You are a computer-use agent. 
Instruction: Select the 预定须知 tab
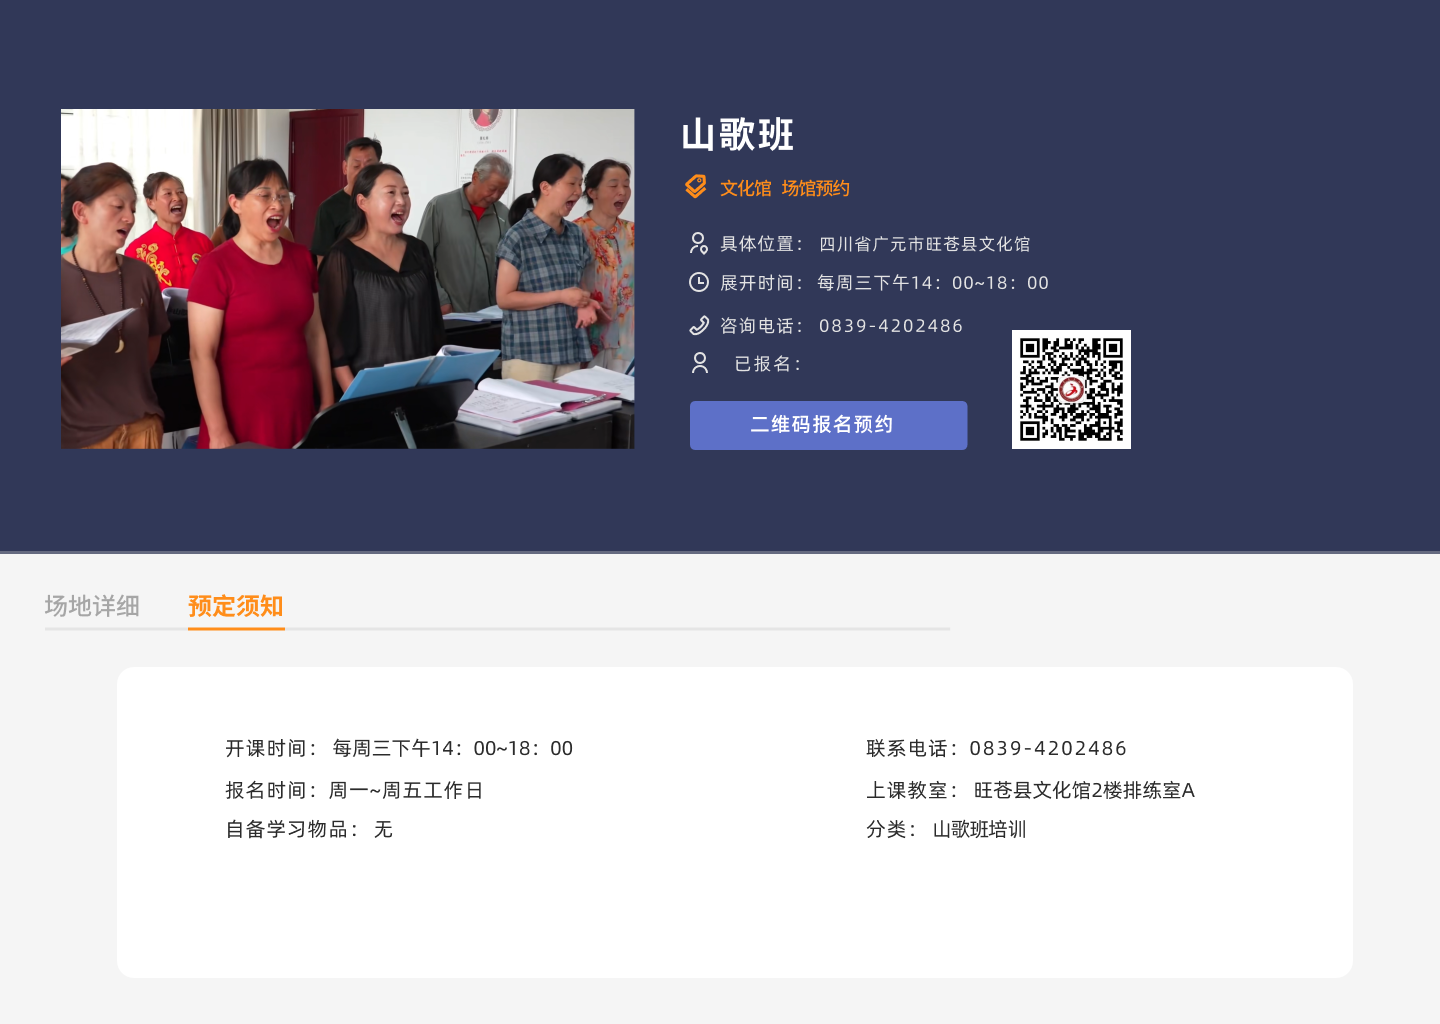coord(236,606)
